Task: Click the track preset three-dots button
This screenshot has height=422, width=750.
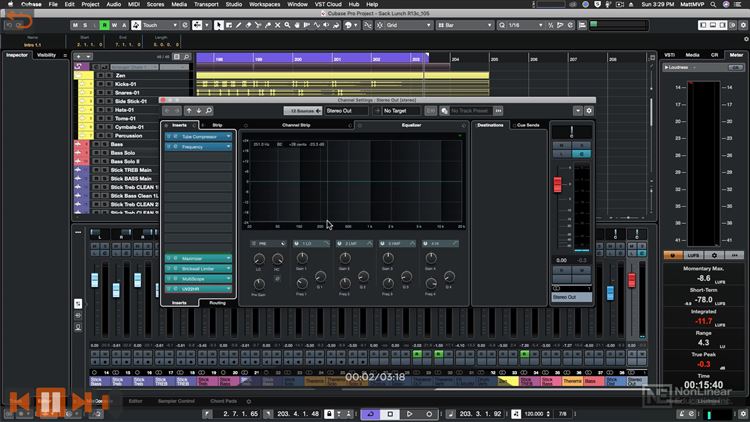Action: (x=498, y=111)
